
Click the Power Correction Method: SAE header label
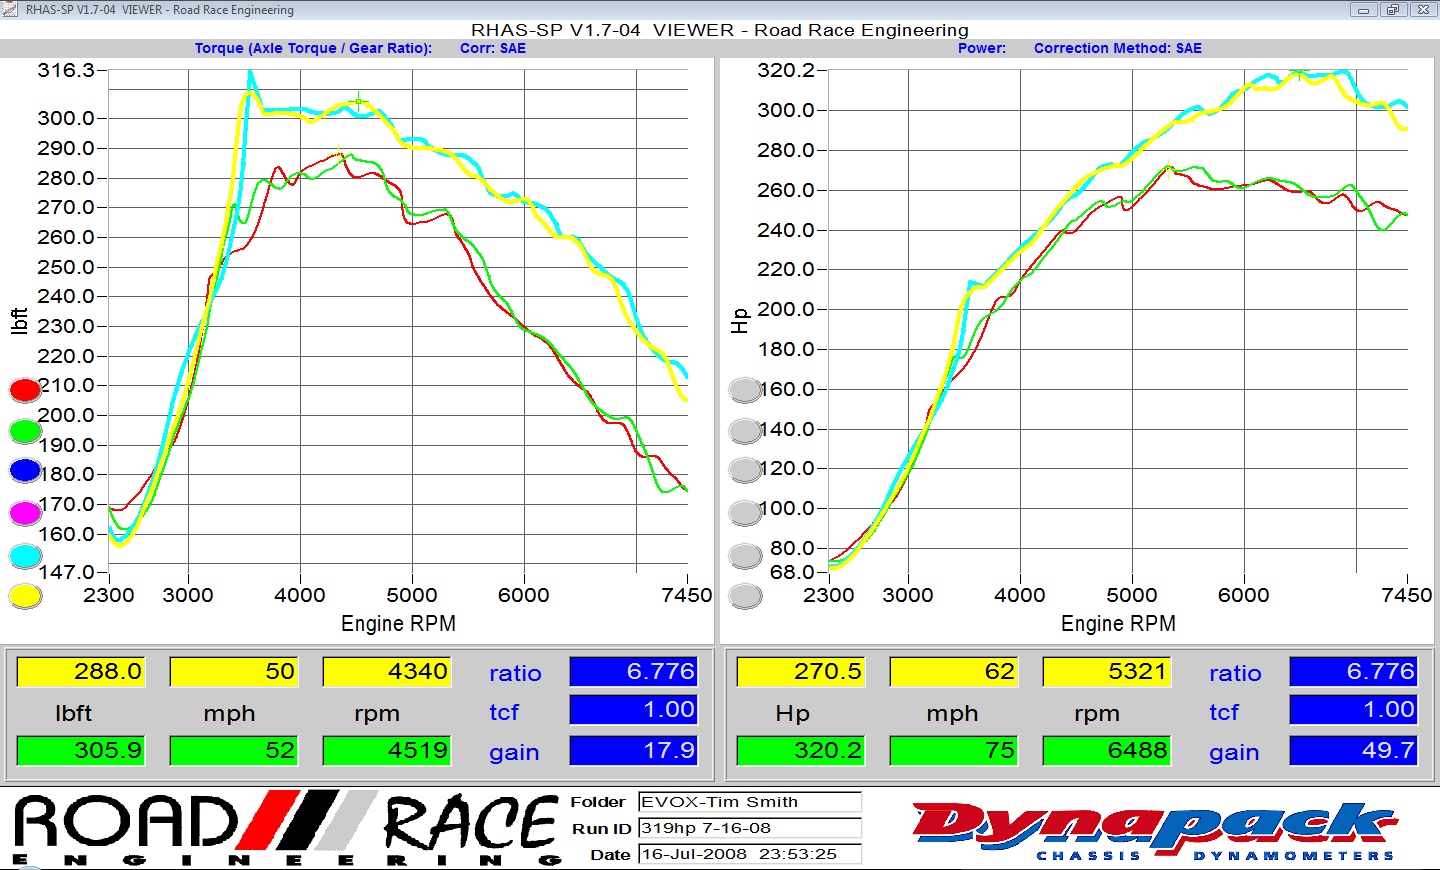1117,48
